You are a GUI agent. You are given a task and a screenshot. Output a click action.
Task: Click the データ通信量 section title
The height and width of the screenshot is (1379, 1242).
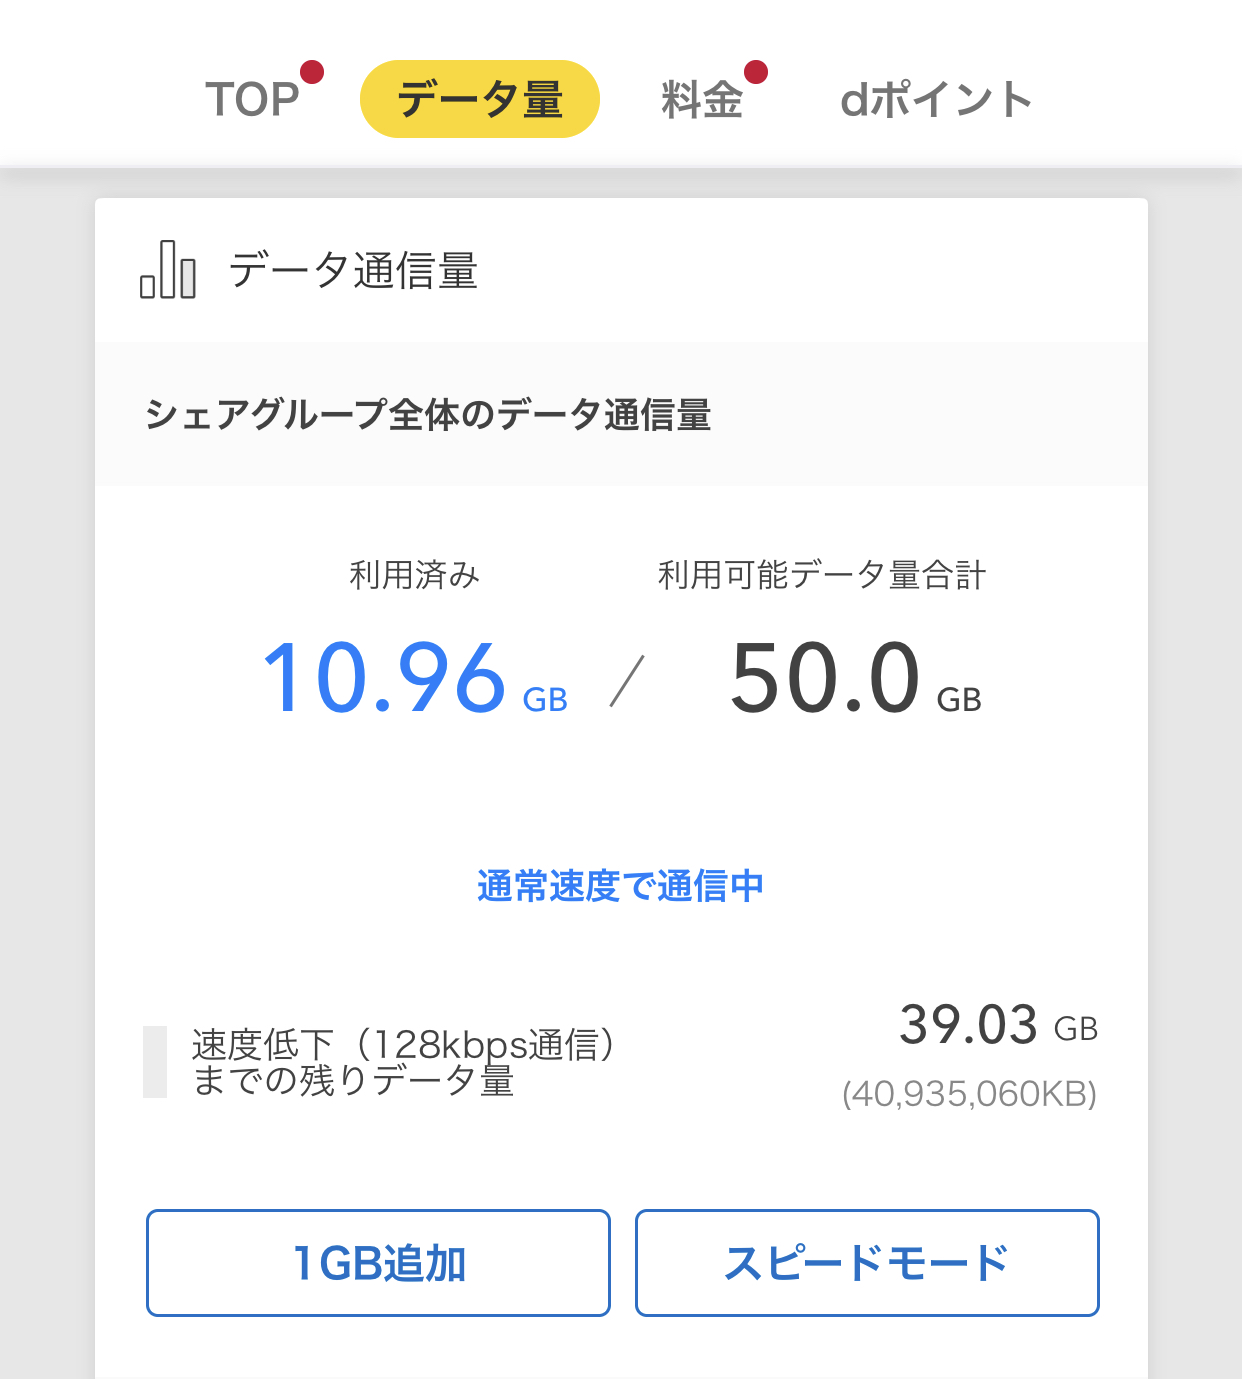pos(354,271)
